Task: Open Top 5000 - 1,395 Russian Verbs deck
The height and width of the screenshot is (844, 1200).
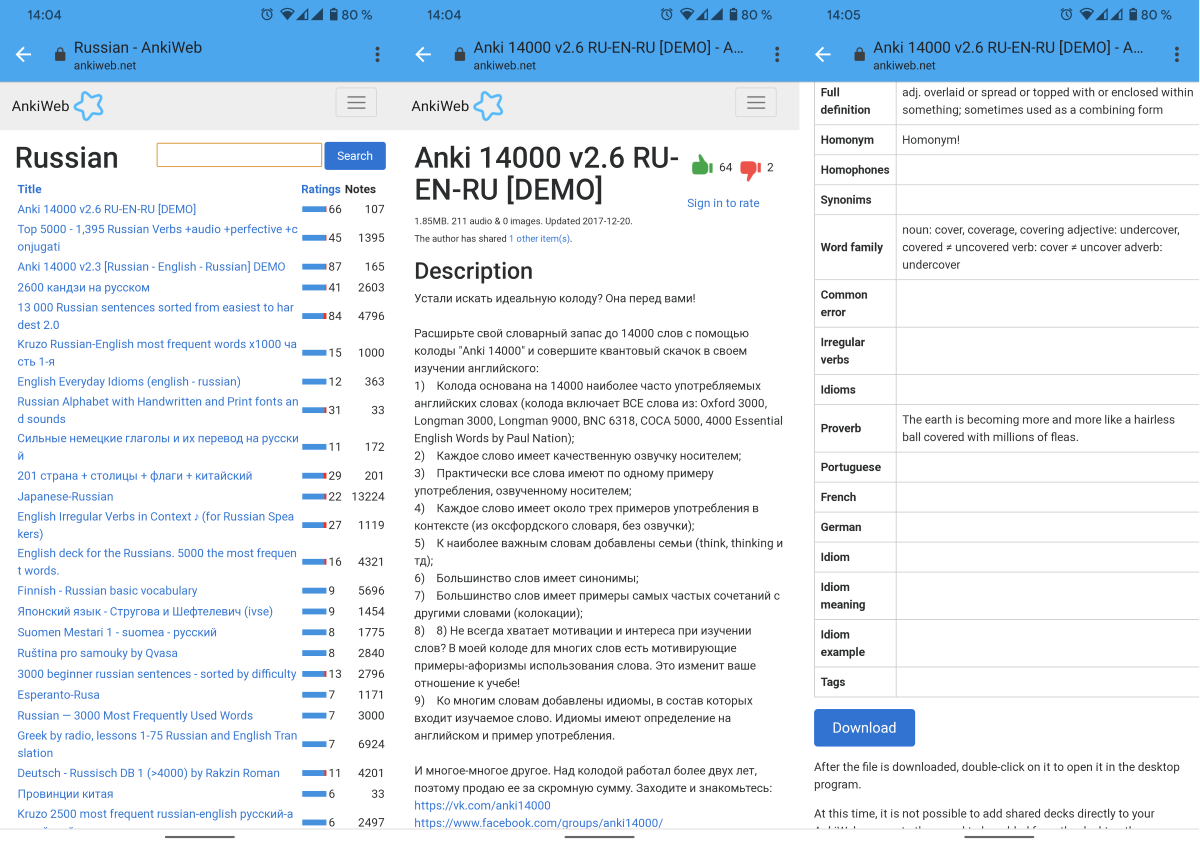Action: tap(158, 238)
